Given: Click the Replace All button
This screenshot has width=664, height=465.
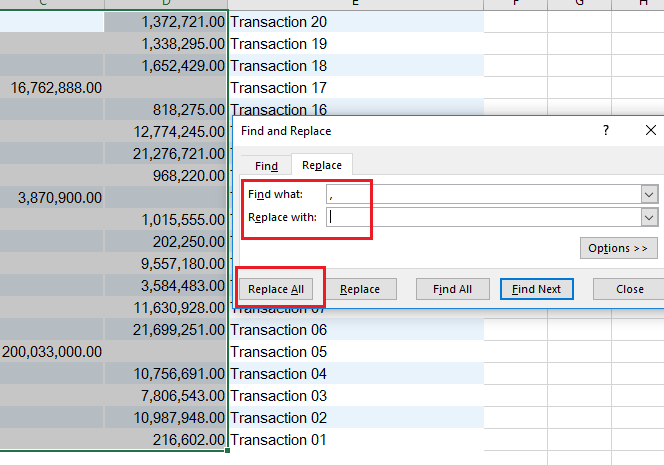Looking at the screenshot, I should coord(276,289).
